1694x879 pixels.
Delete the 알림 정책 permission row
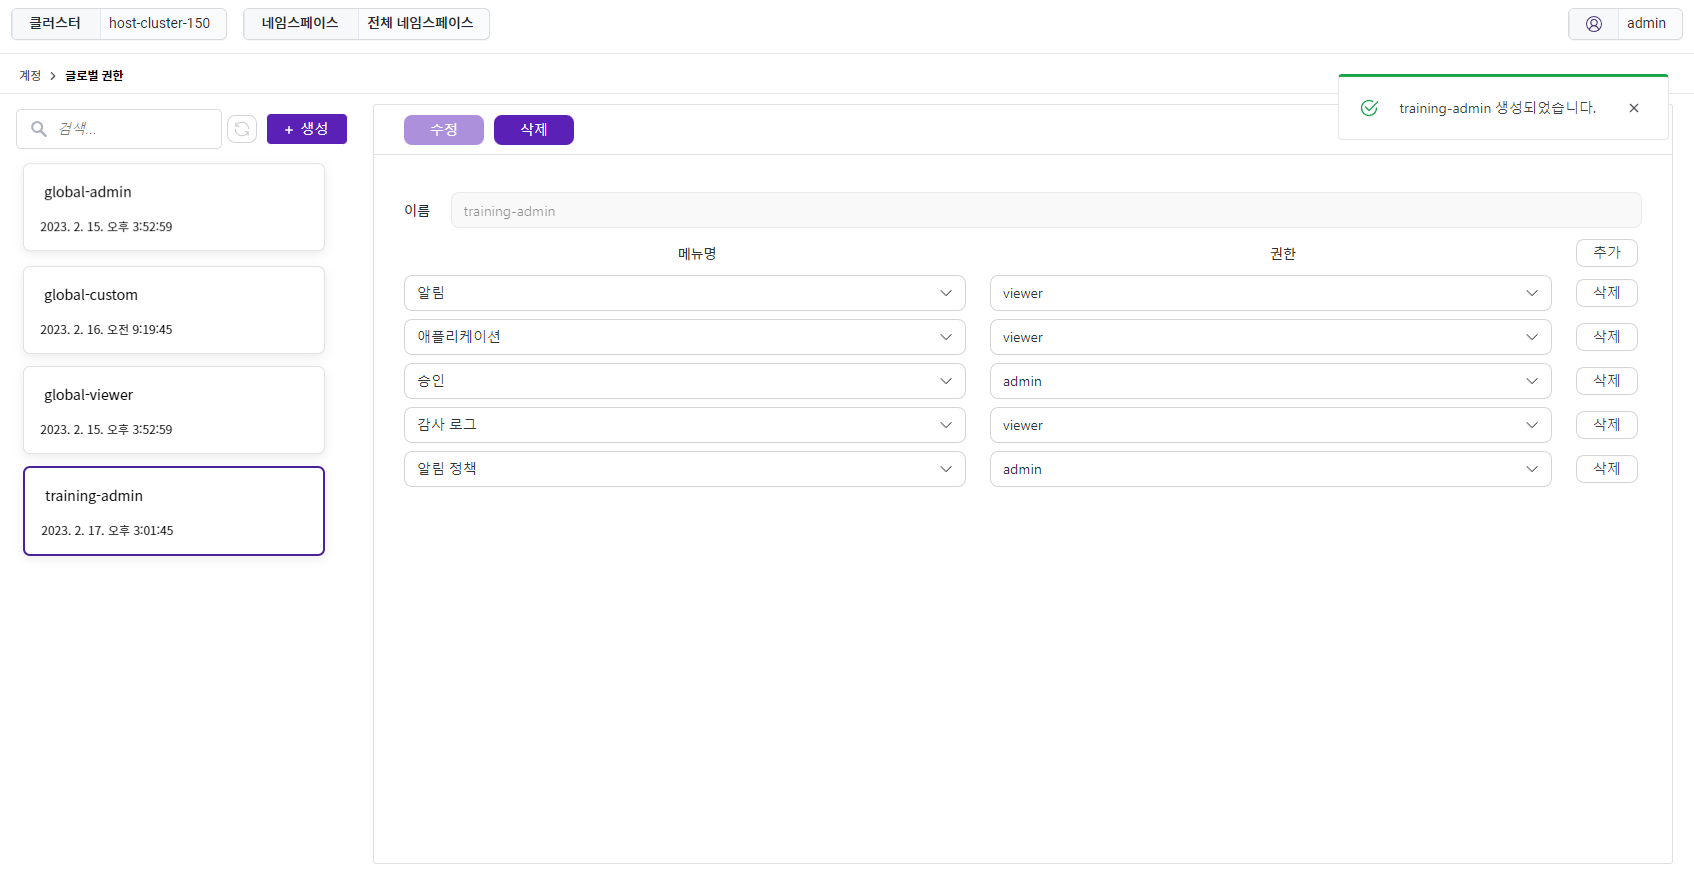(x=1607, y=469)
